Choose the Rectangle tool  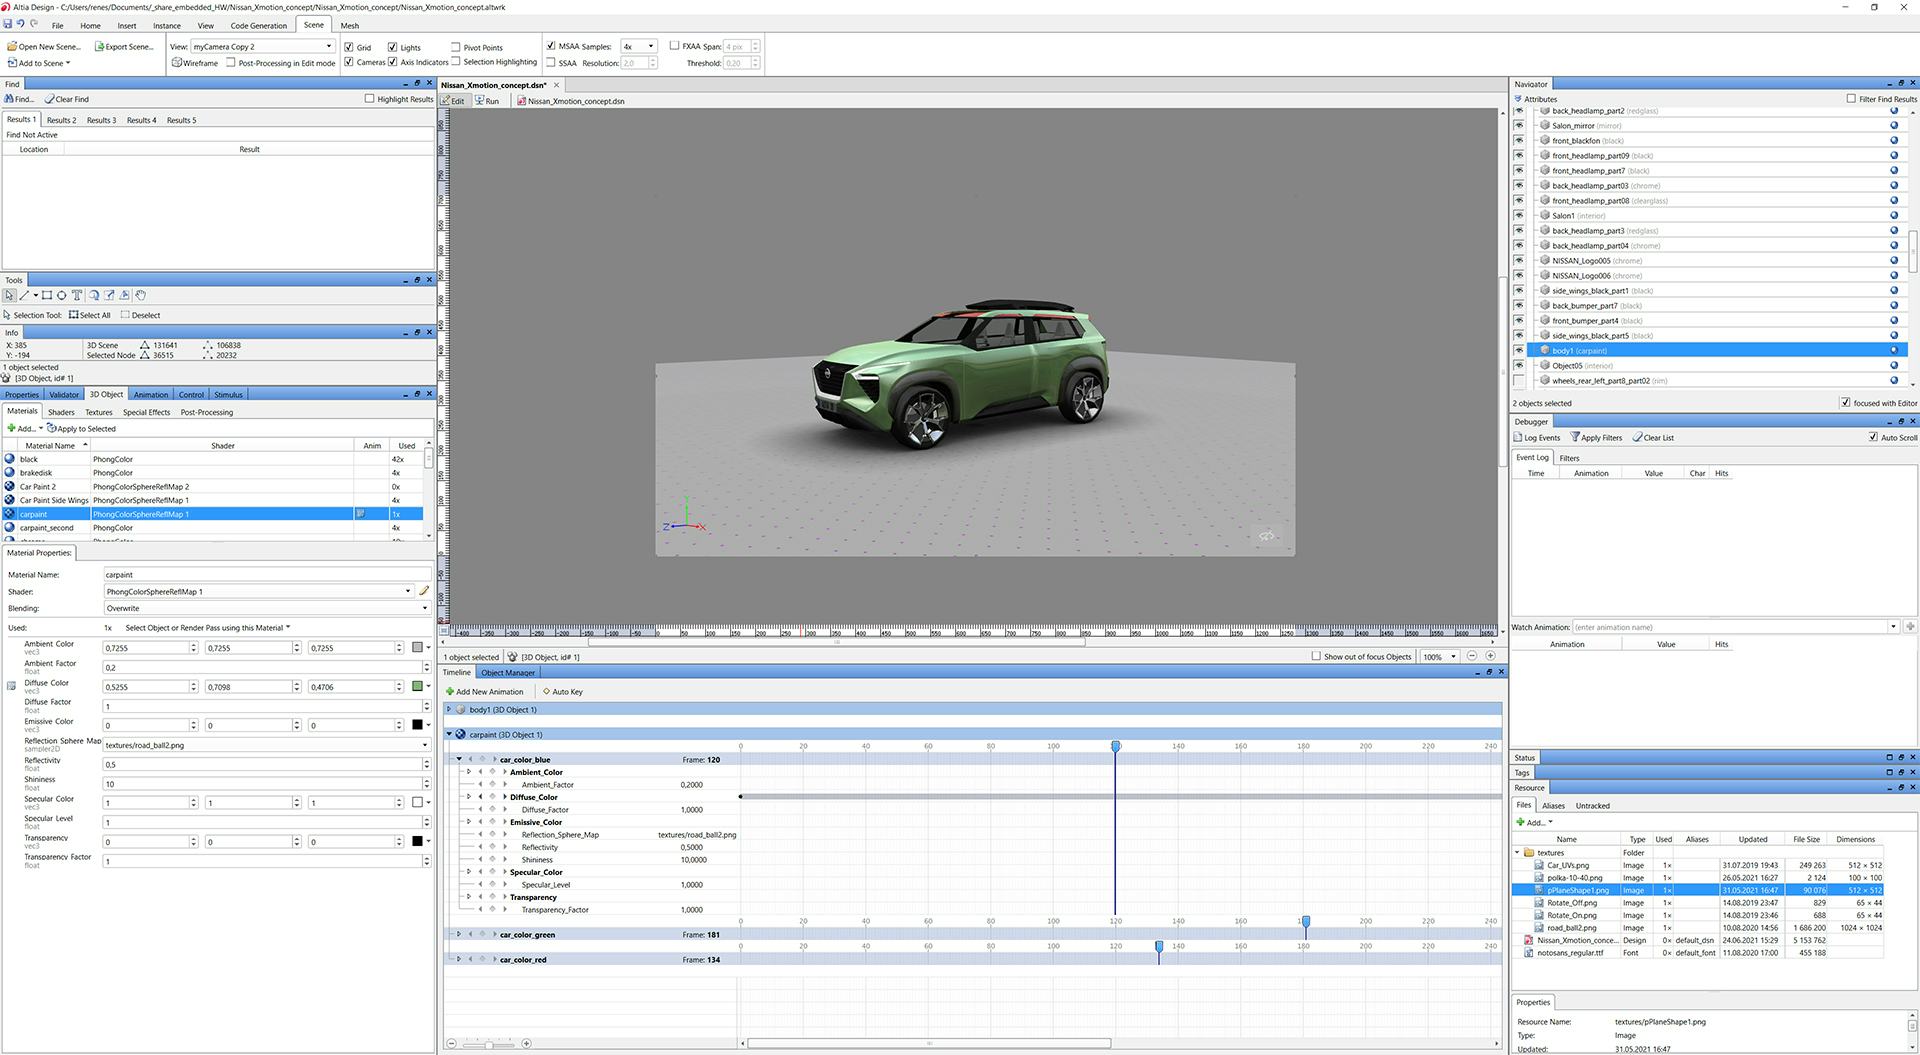coord(46,296)
